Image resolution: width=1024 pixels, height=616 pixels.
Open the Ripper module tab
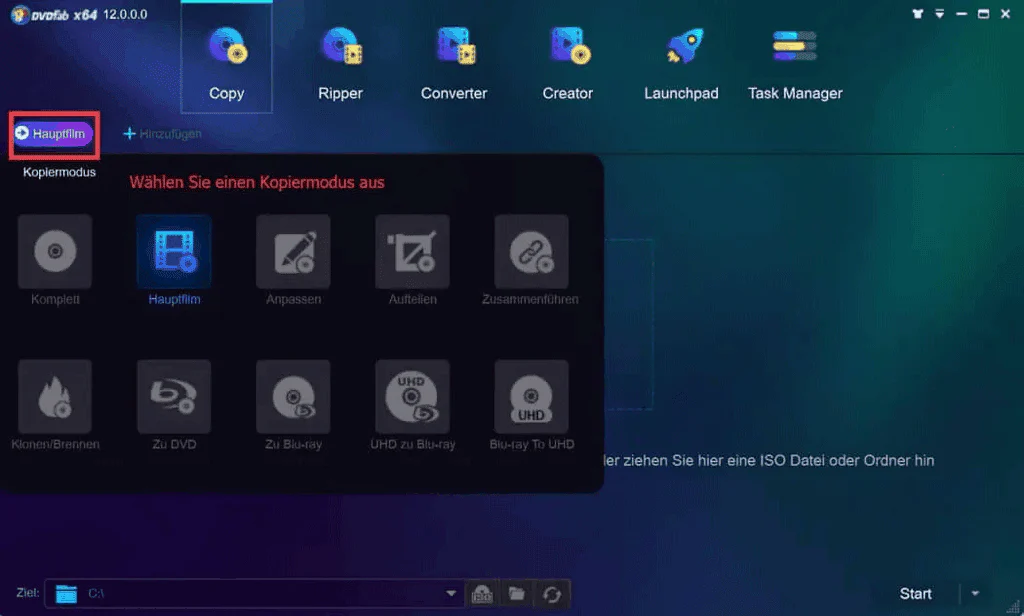coord(340,62)
